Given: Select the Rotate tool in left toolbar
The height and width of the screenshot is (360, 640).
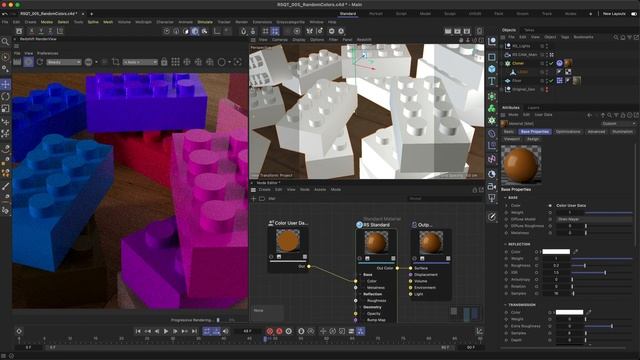Looking at the screenshot, I should coord(5,97).
